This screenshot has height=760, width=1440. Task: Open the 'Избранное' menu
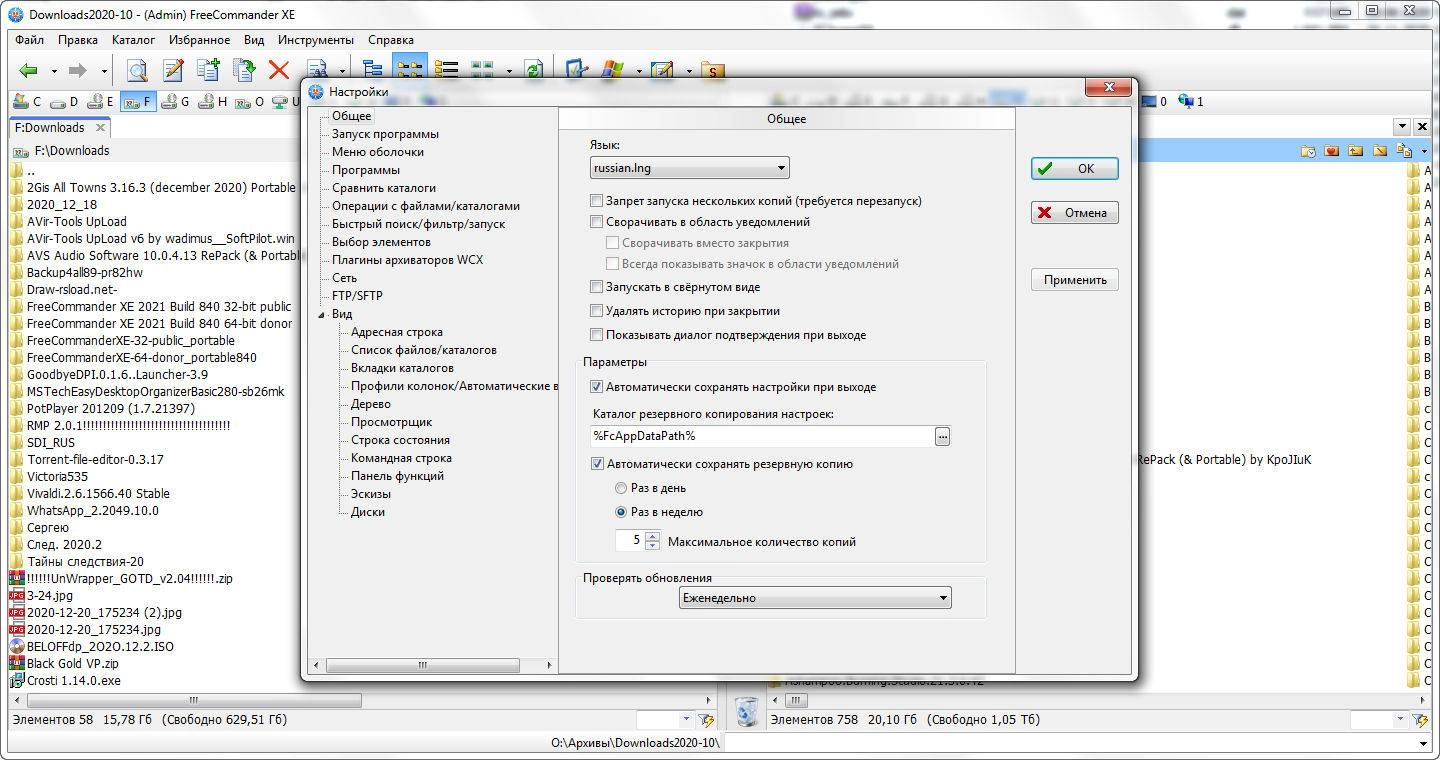(199, 40)
